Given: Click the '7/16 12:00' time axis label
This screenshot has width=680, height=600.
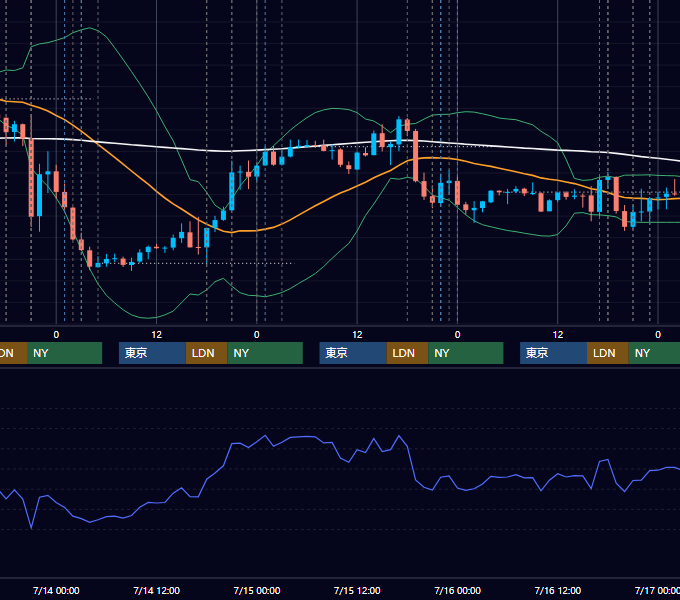Looking at the screenshot, I should coord(558,590).
